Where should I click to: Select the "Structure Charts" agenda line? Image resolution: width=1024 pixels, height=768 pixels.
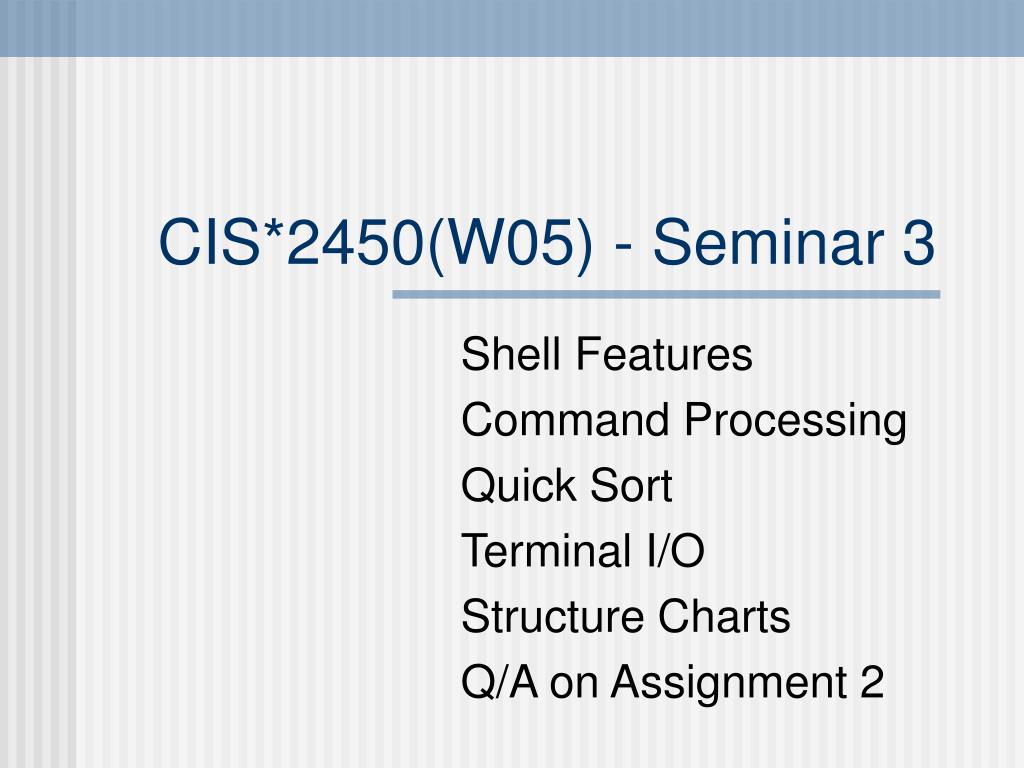pyautogui.click(x=626, y=616)
